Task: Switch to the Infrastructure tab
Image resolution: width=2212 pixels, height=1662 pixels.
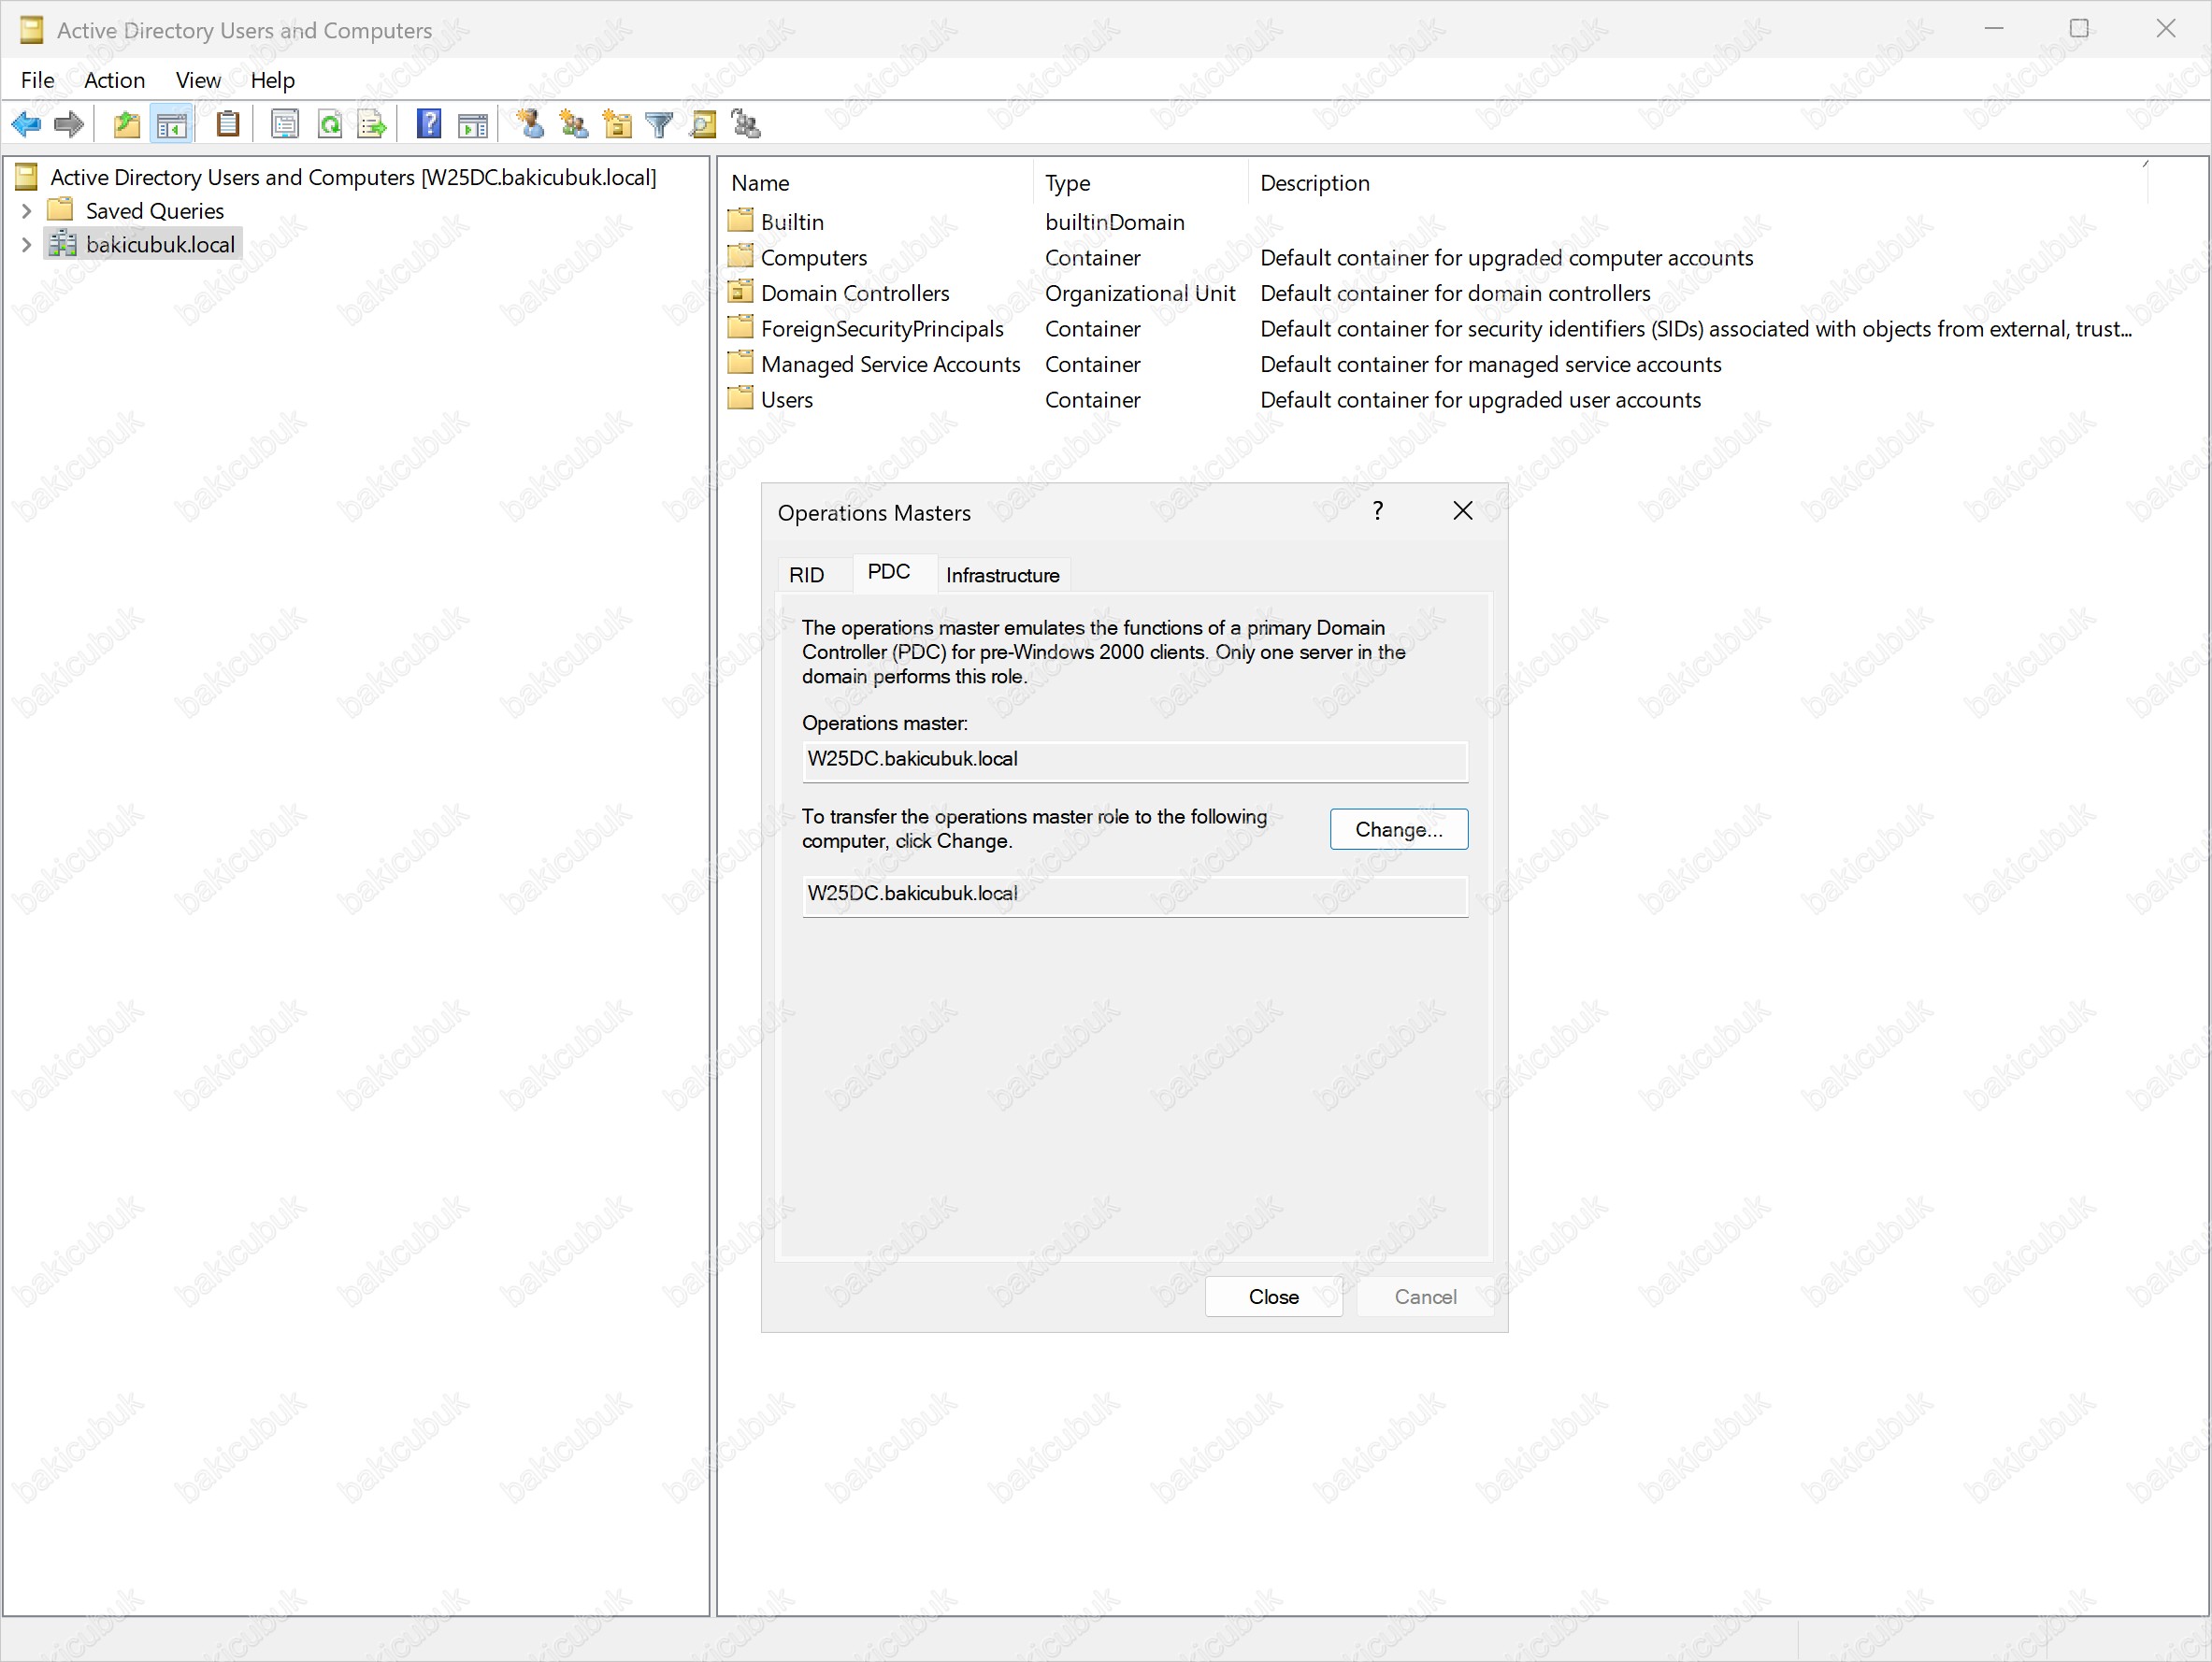Action: click(x=1002, y=575)
